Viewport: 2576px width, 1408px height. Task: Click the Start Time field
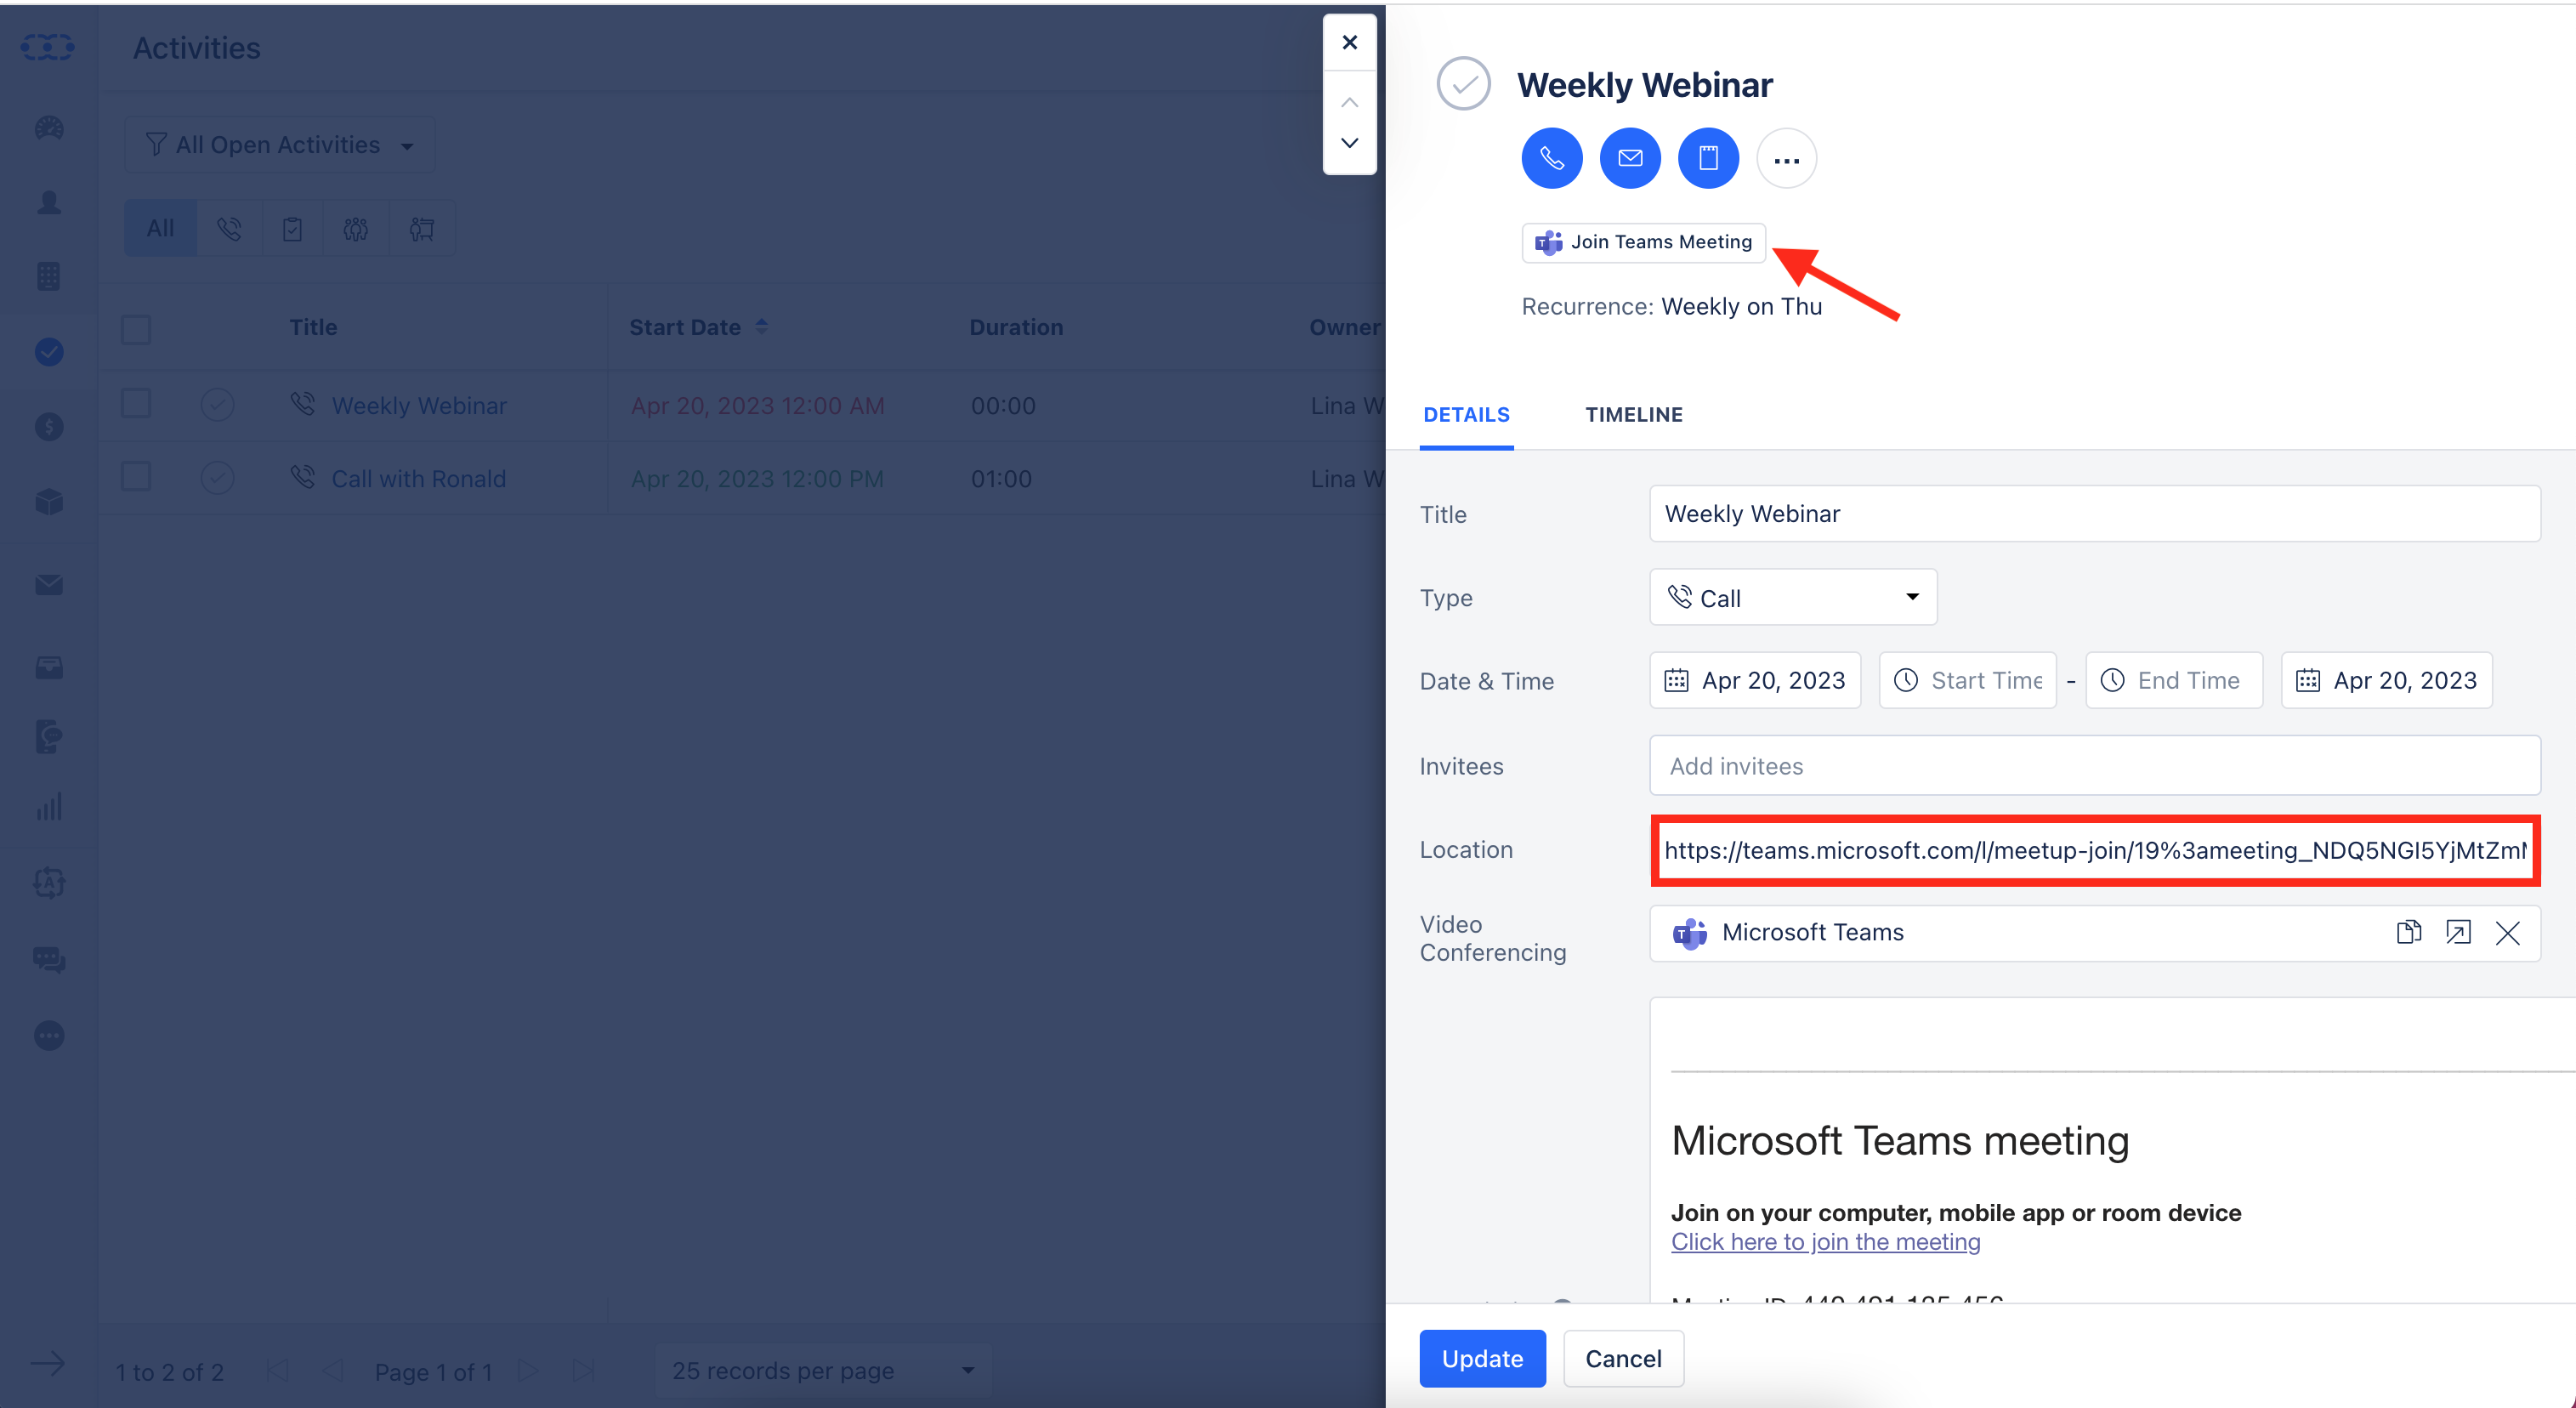point(1968,680)
